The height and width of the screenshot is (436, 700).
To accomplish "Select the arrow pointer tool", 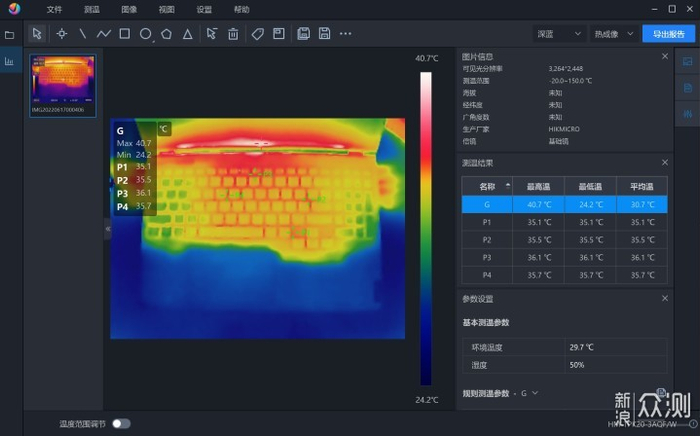I will coord(37,33).
